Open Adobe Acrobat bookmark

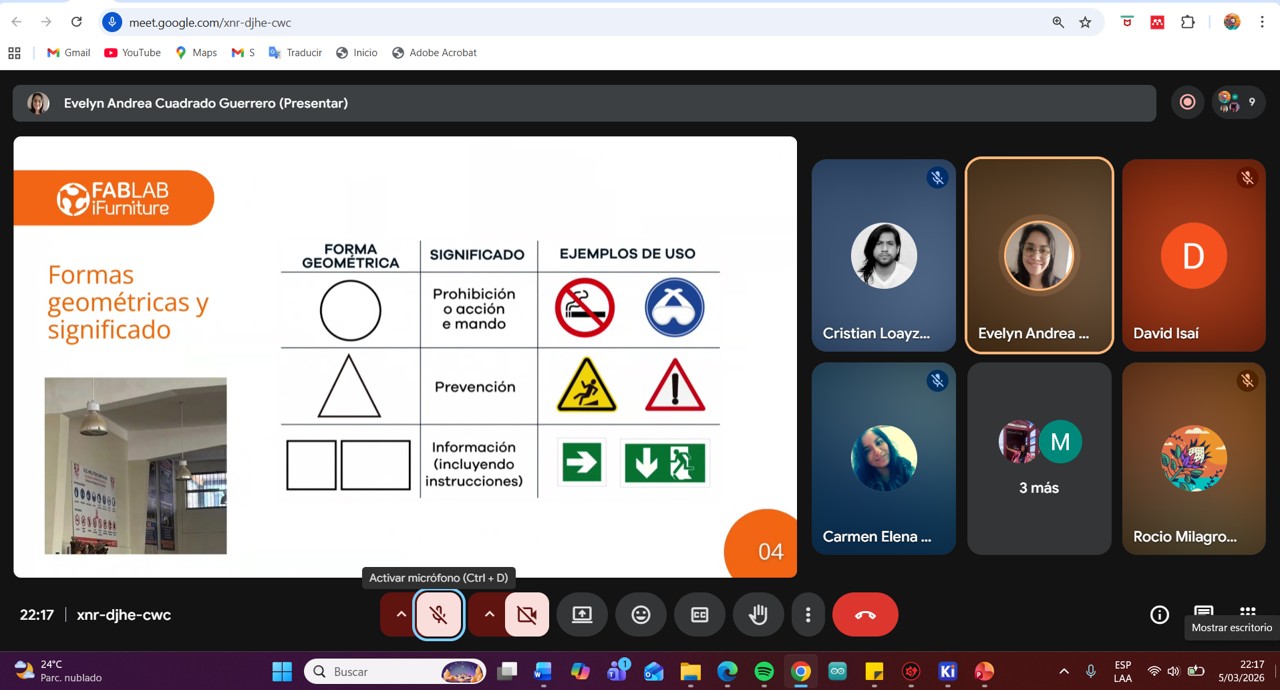(434, 53)
